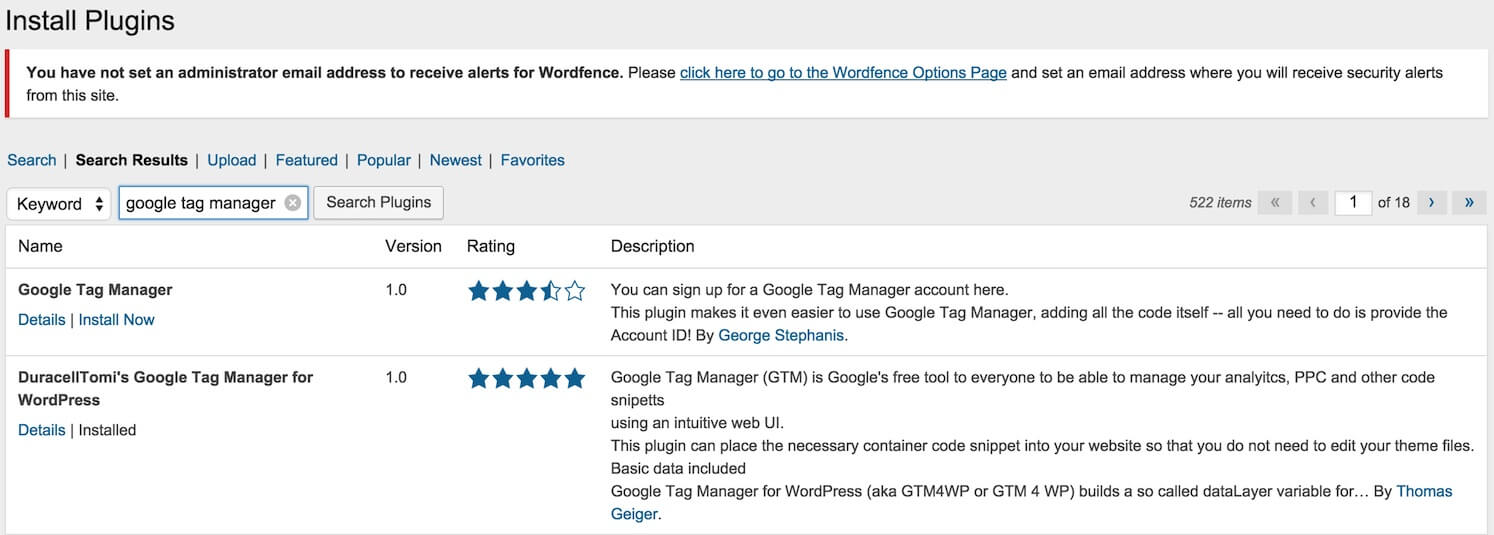
Task: Open Thomas Geiger author link
Action: pos(1032,502)
